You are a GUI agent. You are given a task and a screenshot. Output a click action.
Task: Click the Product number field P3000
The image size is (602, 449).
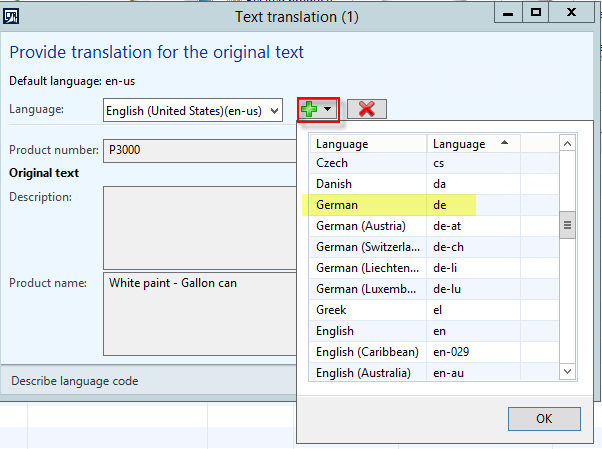[200, 150]
